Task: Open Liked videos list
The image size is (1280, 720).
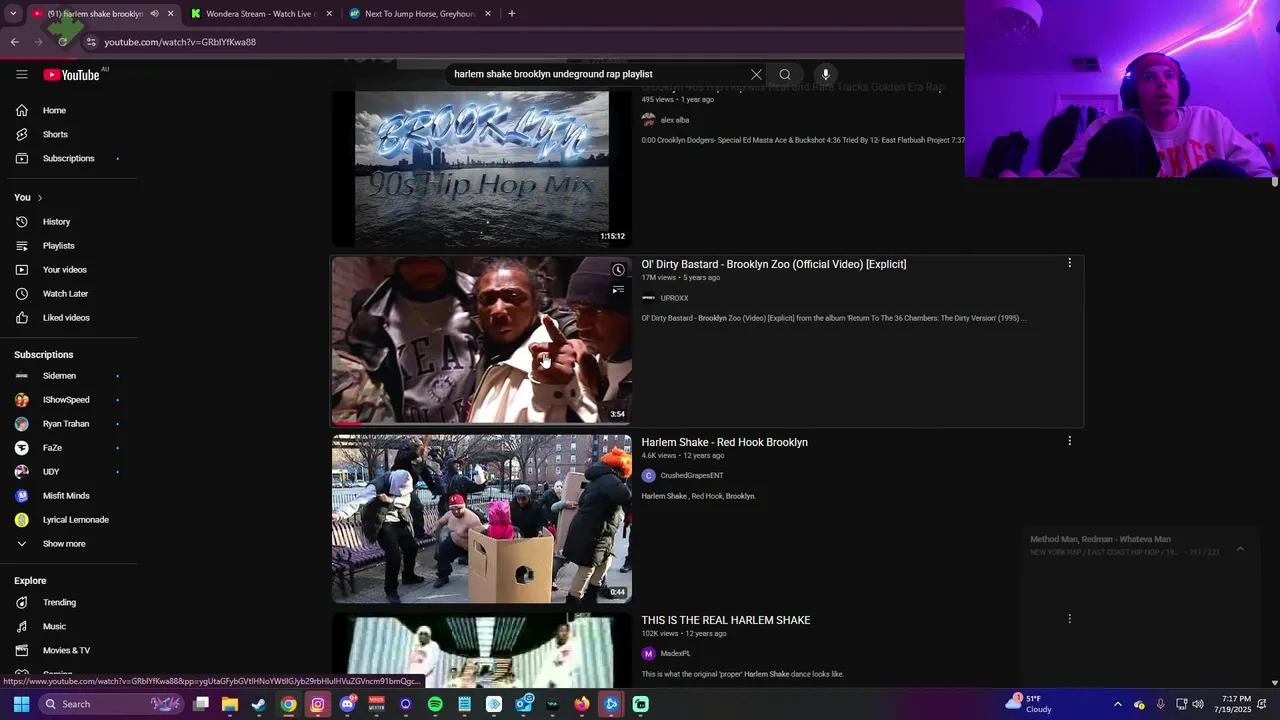Action: coord(68,317)
